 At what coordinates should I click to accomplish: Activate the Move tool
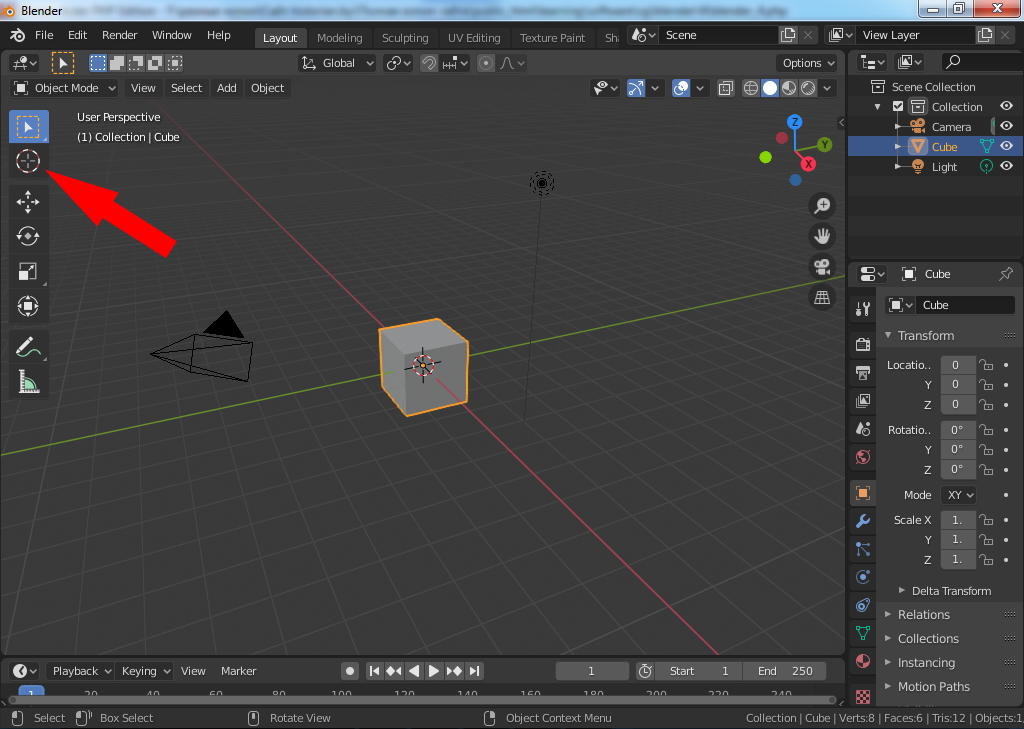28,202
